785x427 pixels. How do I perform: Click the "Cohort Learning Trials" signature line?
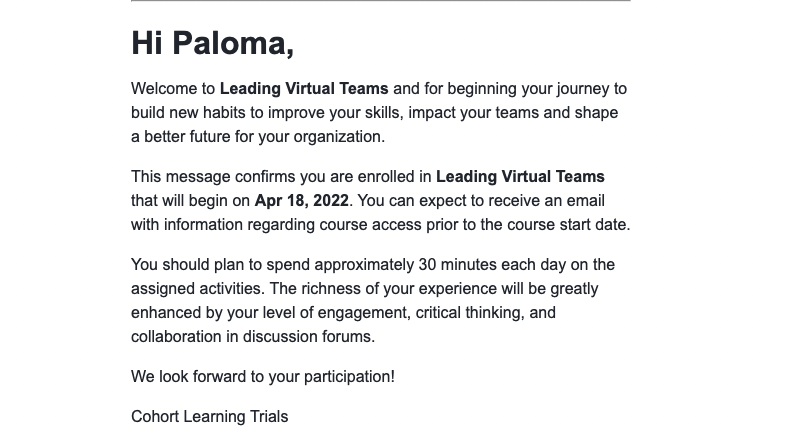point(209,416)
